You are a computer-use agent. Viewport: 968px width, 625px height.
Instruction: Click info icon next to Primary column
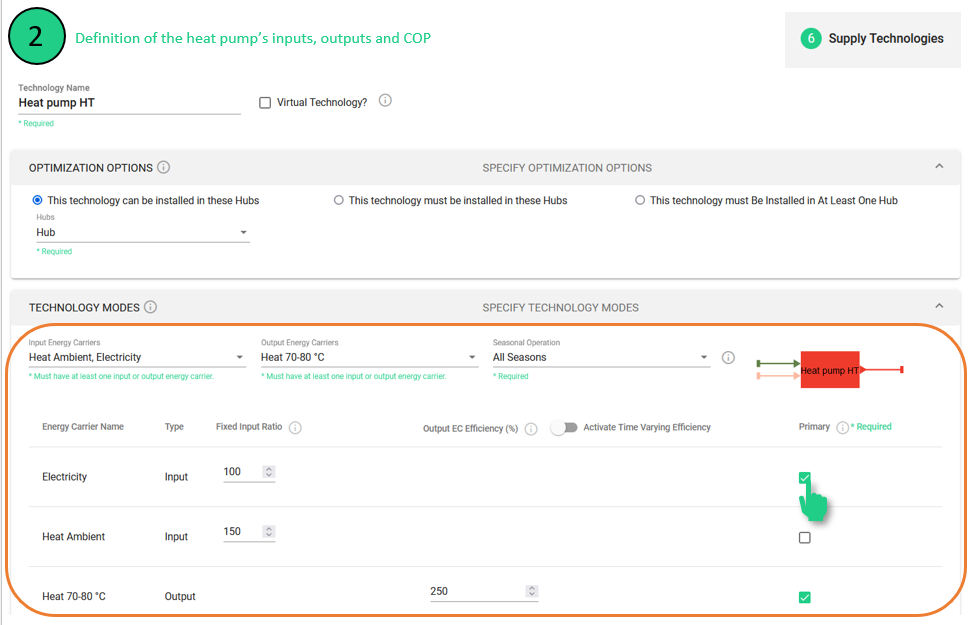[842, 427]
